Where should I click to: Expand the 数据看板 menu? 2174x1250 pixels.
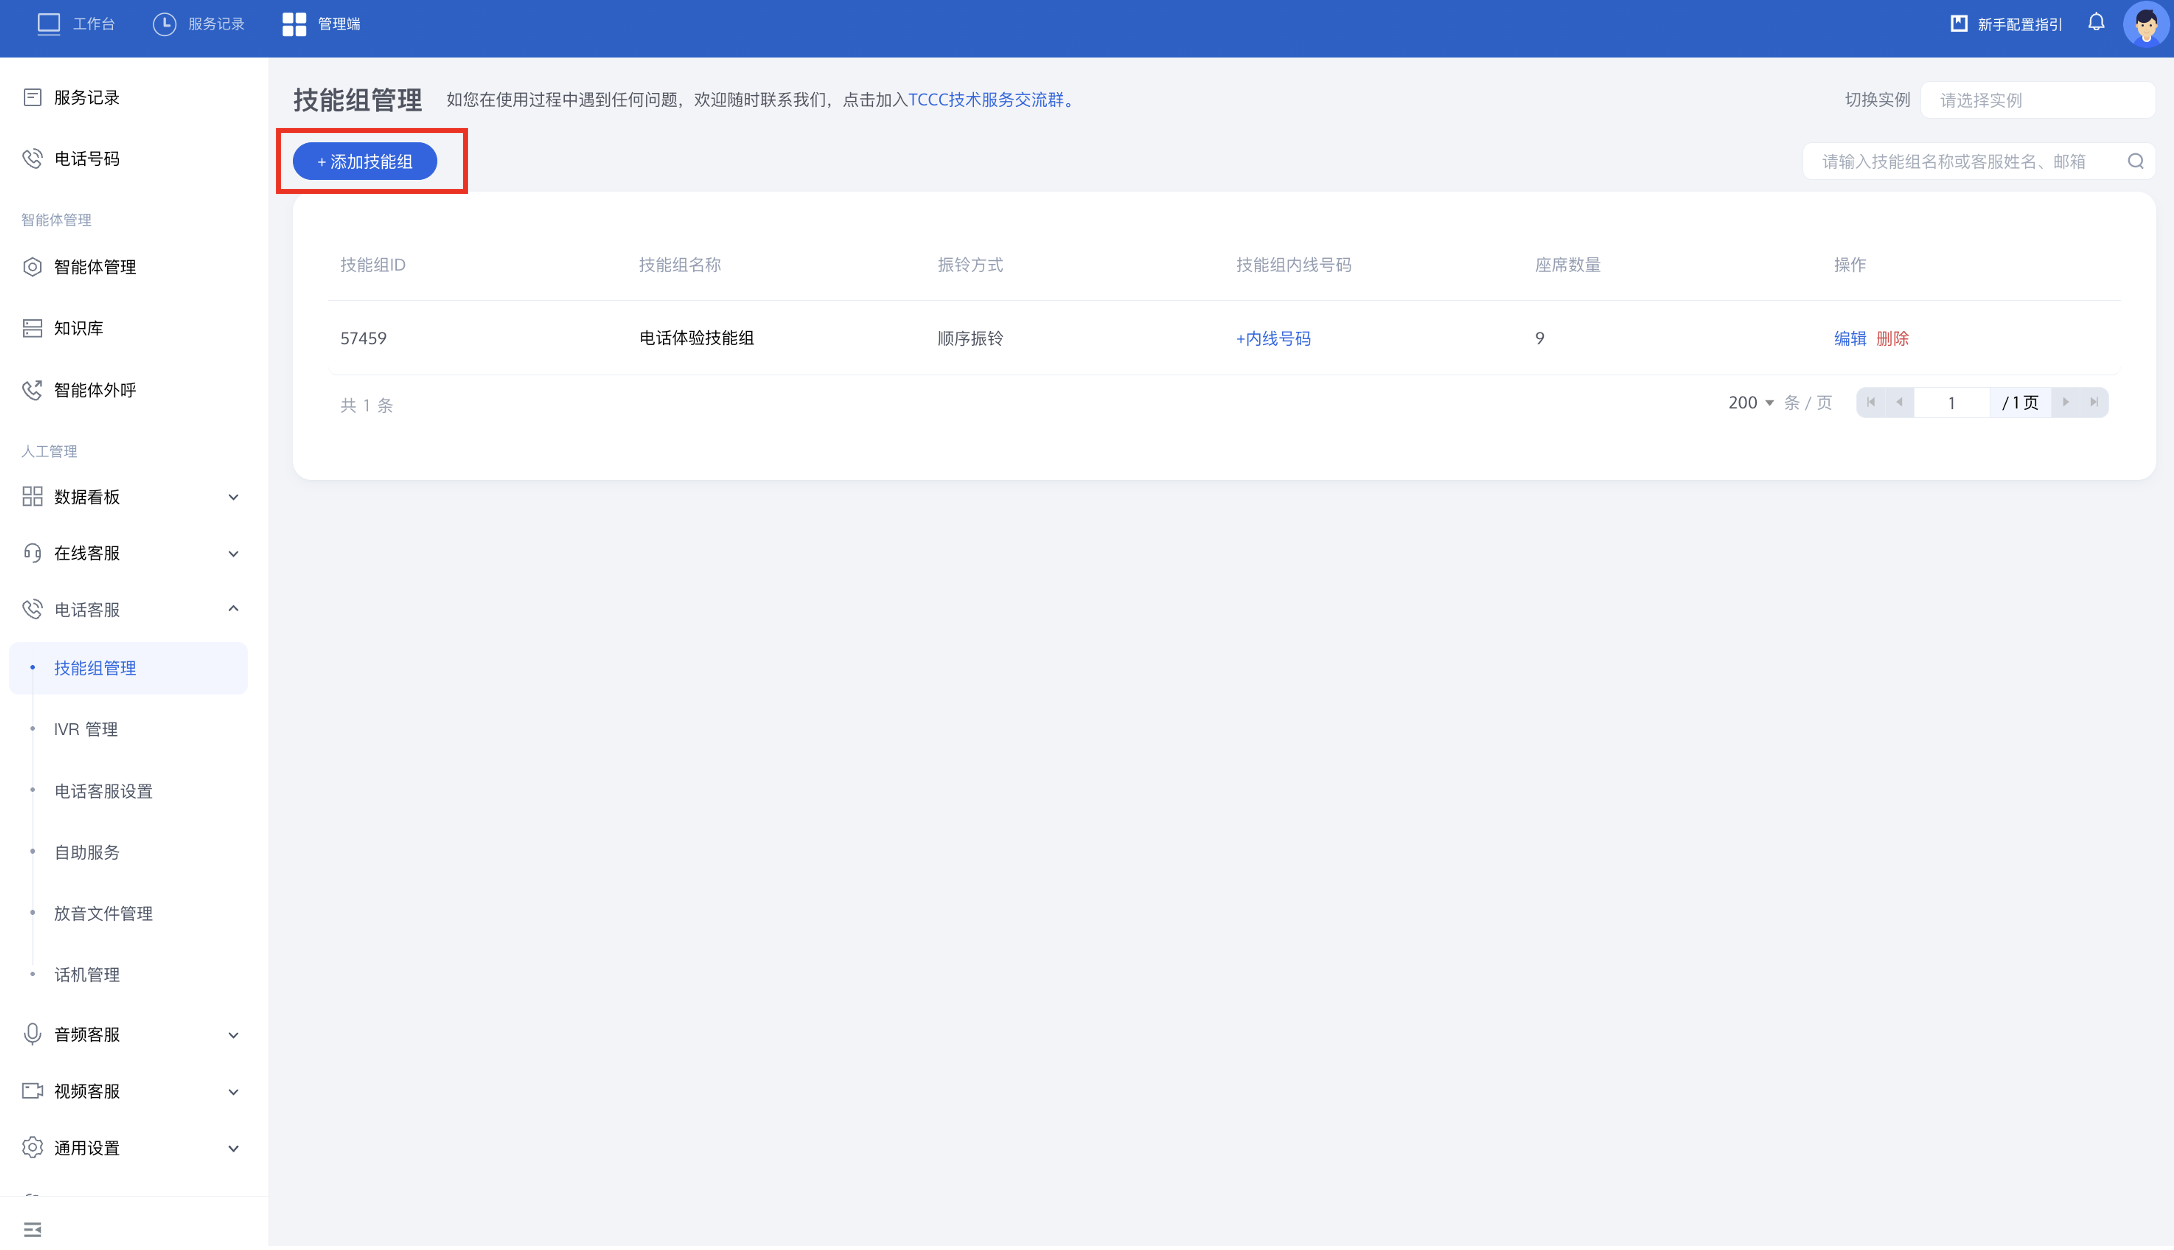tap(130, 497)
